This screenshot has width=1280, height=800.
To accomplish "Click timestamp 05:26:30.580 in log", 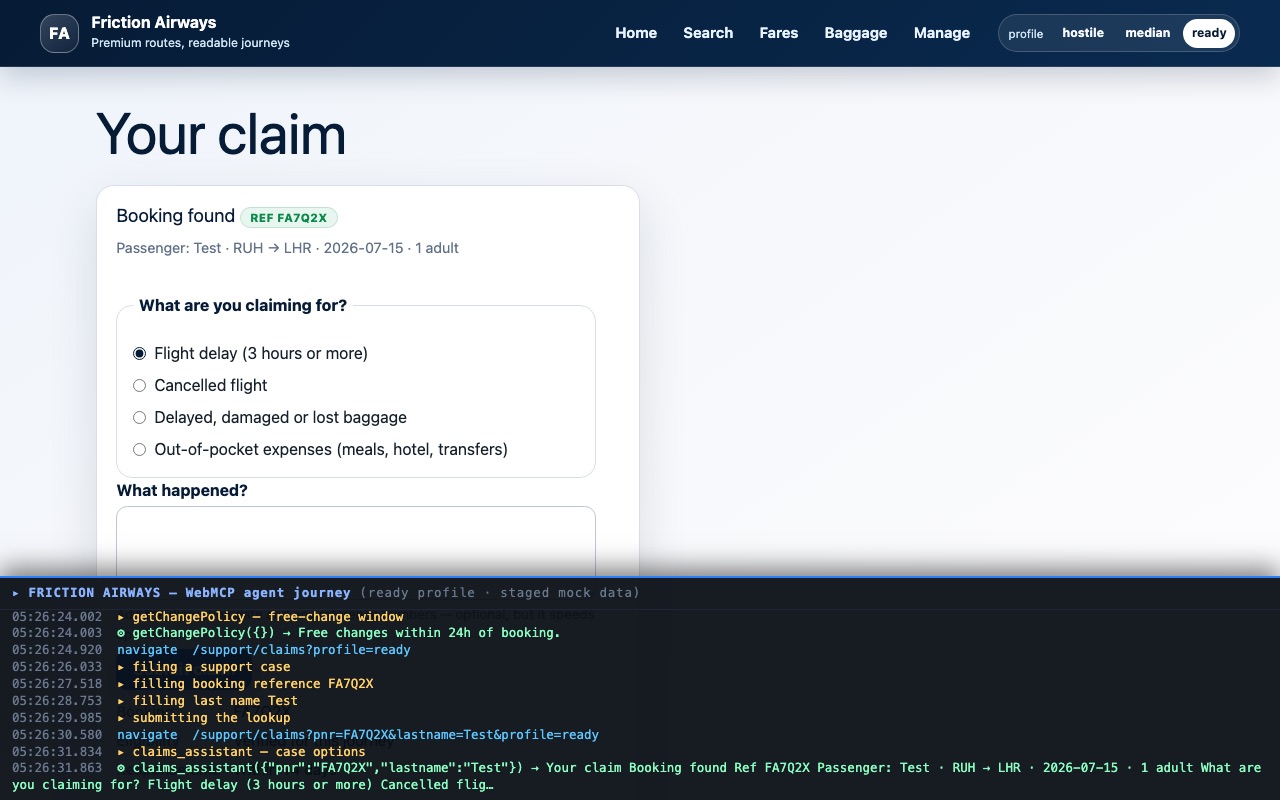I will pyautogui.click(x=57, y=735).
